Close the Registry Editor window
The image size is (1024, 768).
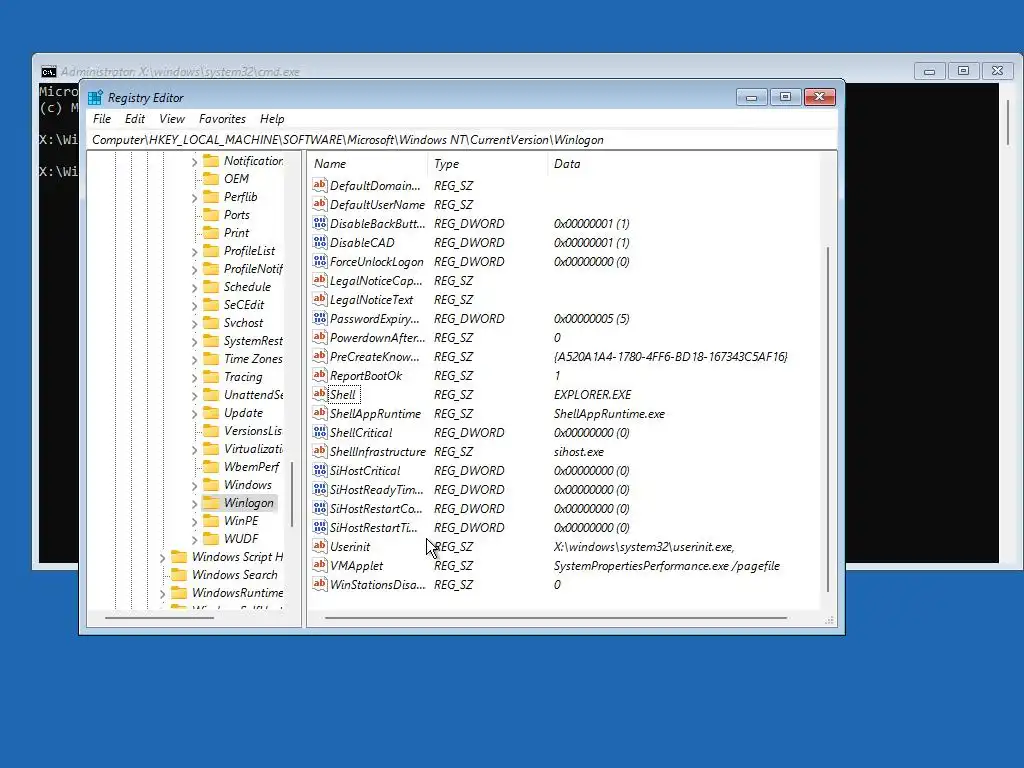[820, 97]
